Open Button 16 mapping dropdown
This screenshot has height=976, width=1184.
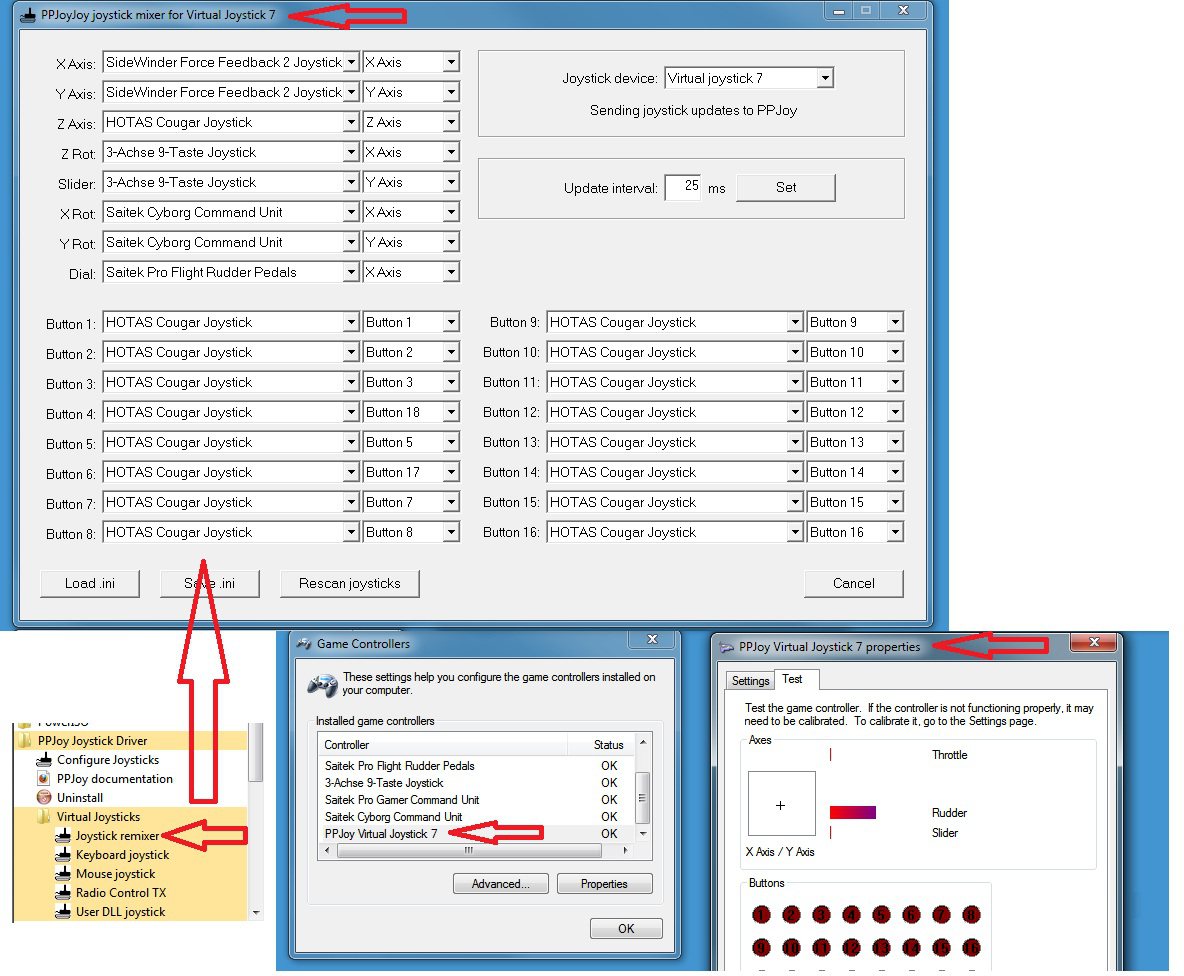[895, 532]
